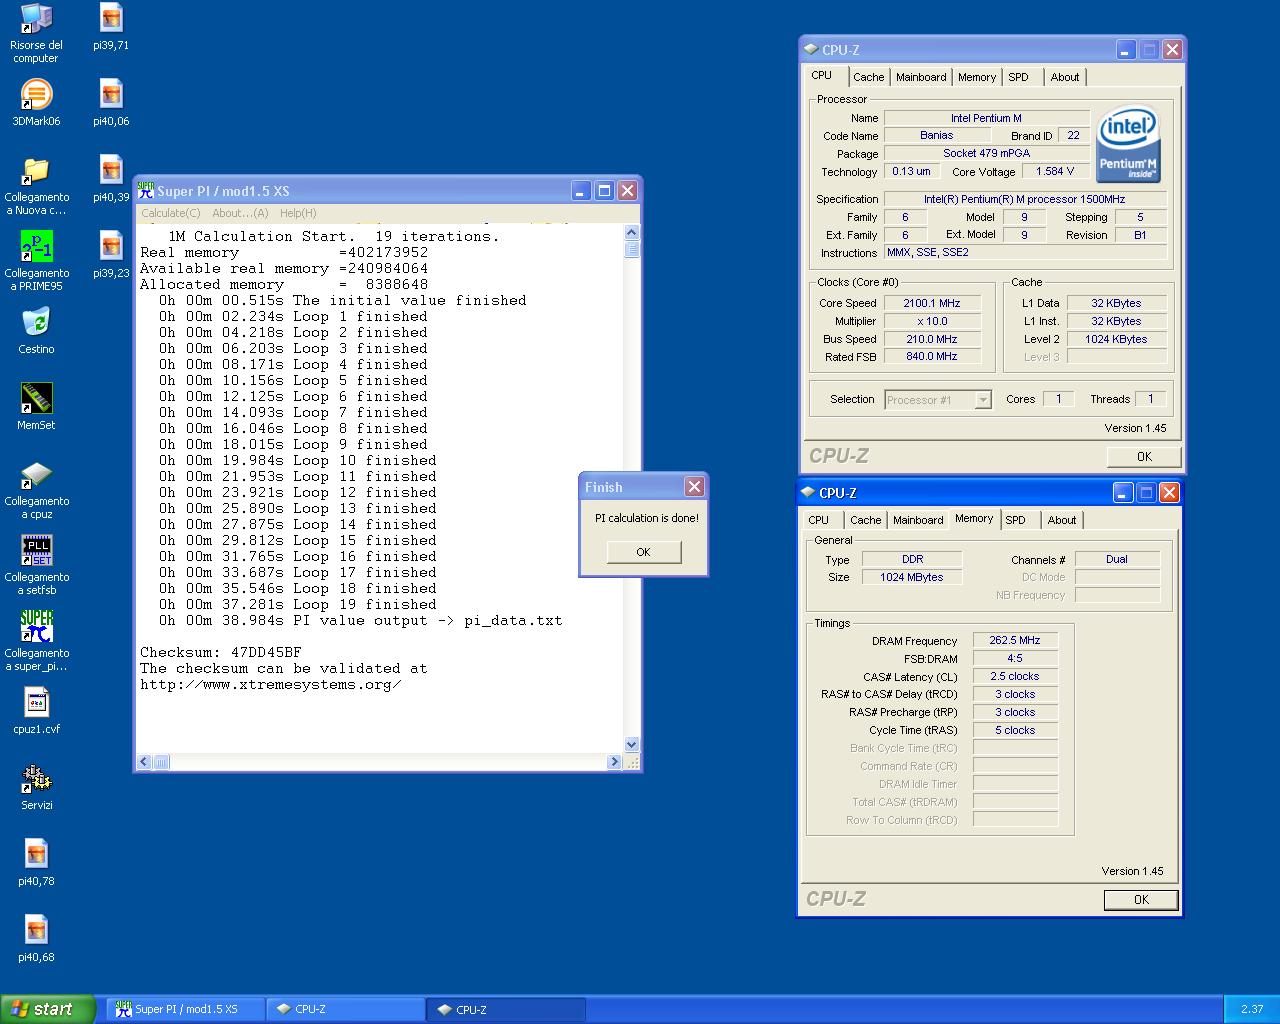Click Super PI title bar app icon

(146, 190)
